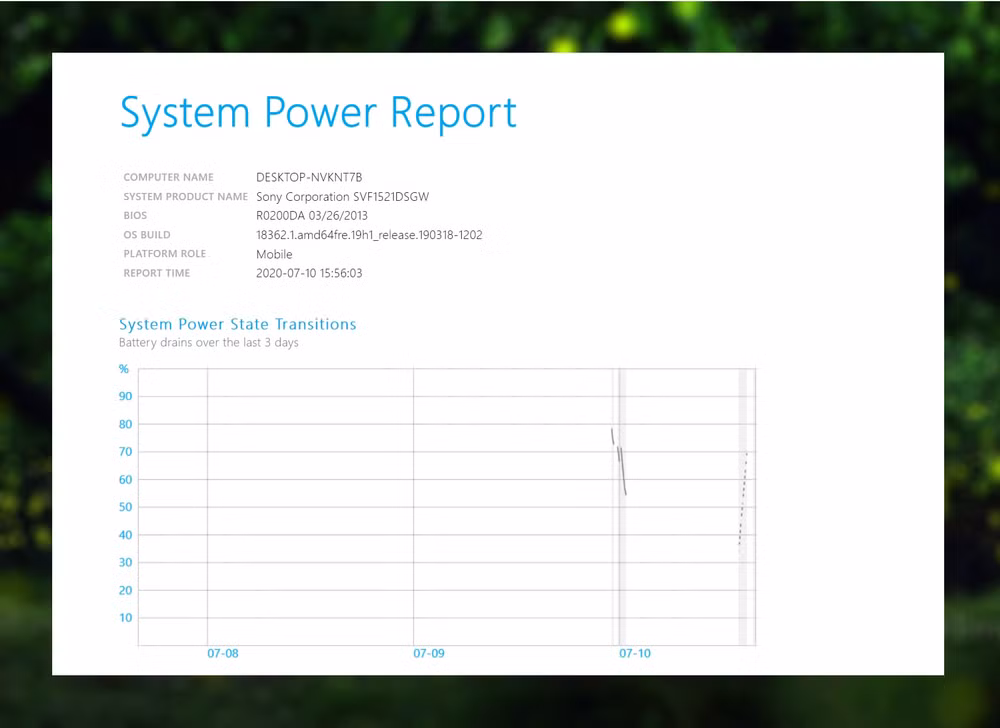
Task: Select BIOS value R0200DA 03/26/2013
Action: point(312,215)
